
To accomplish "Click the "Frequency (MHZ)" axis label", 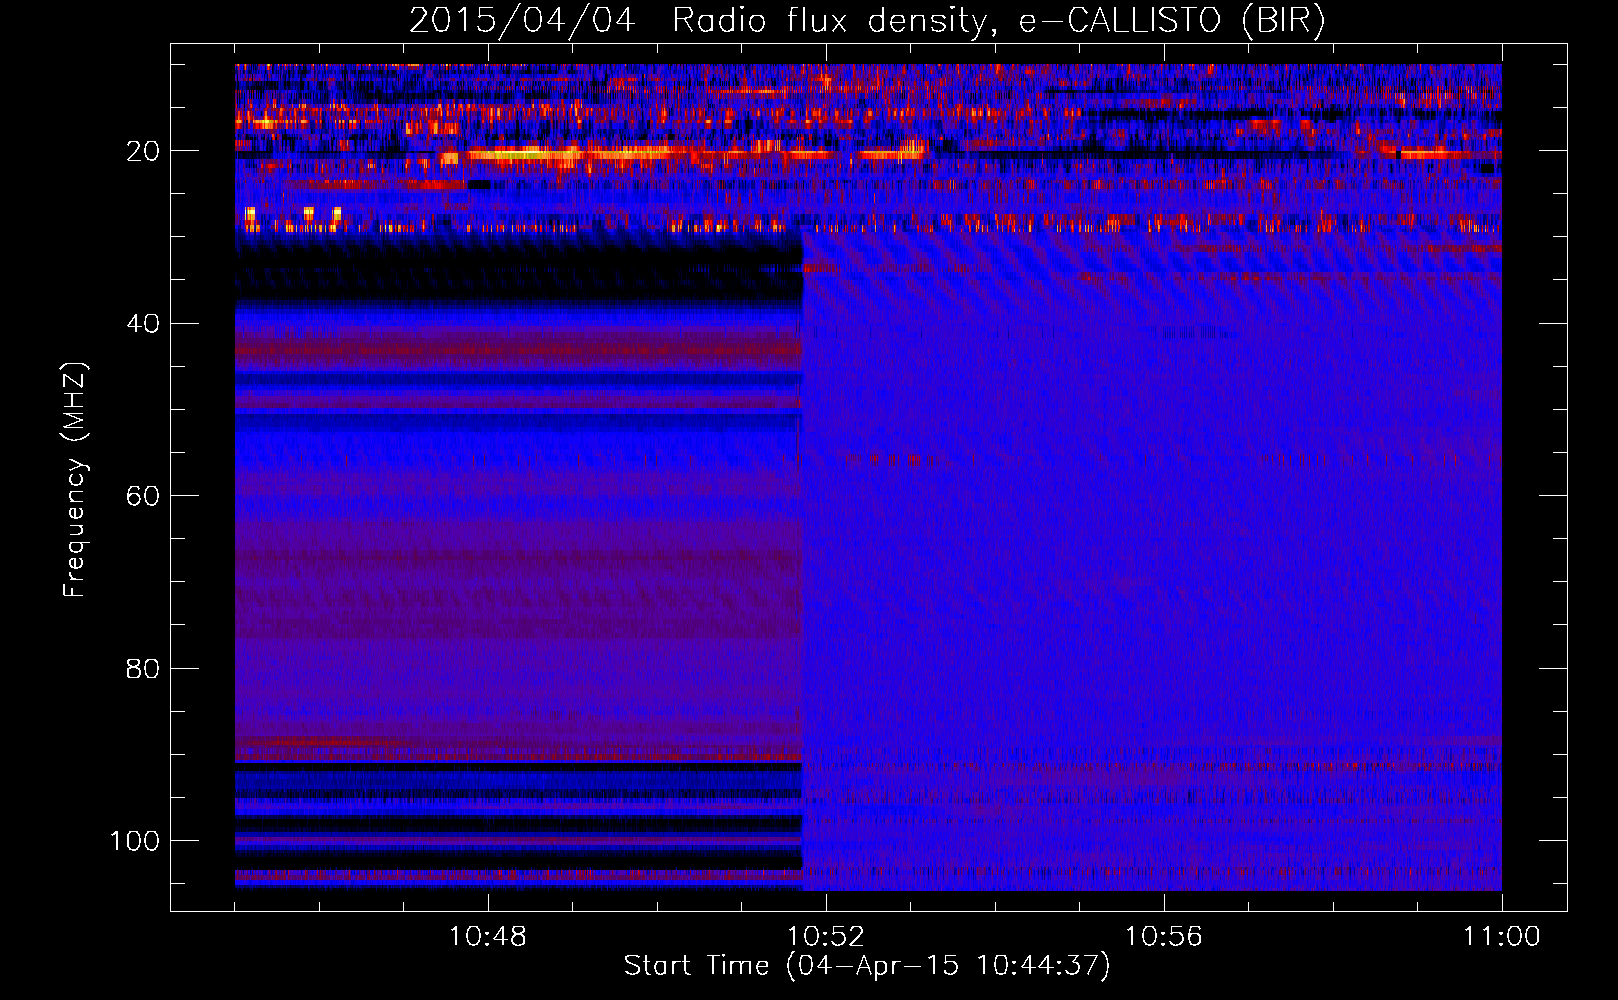I will 75,480.
